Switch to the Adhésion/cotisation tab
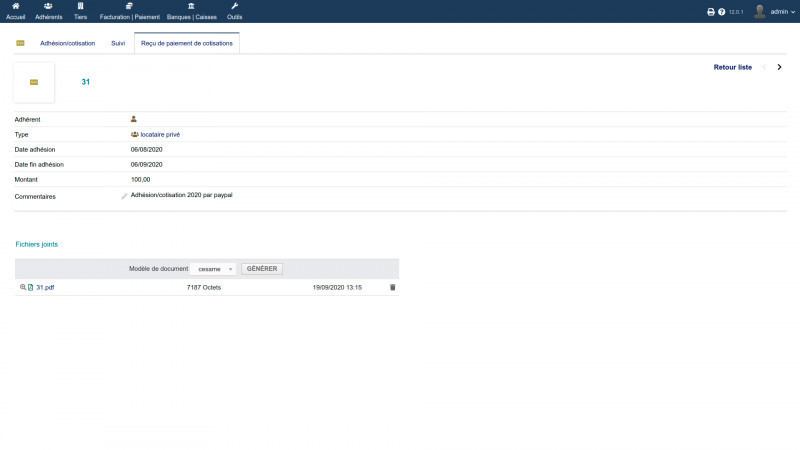The width and height of the screenshot is (800, 450). (x=67, y=43)
